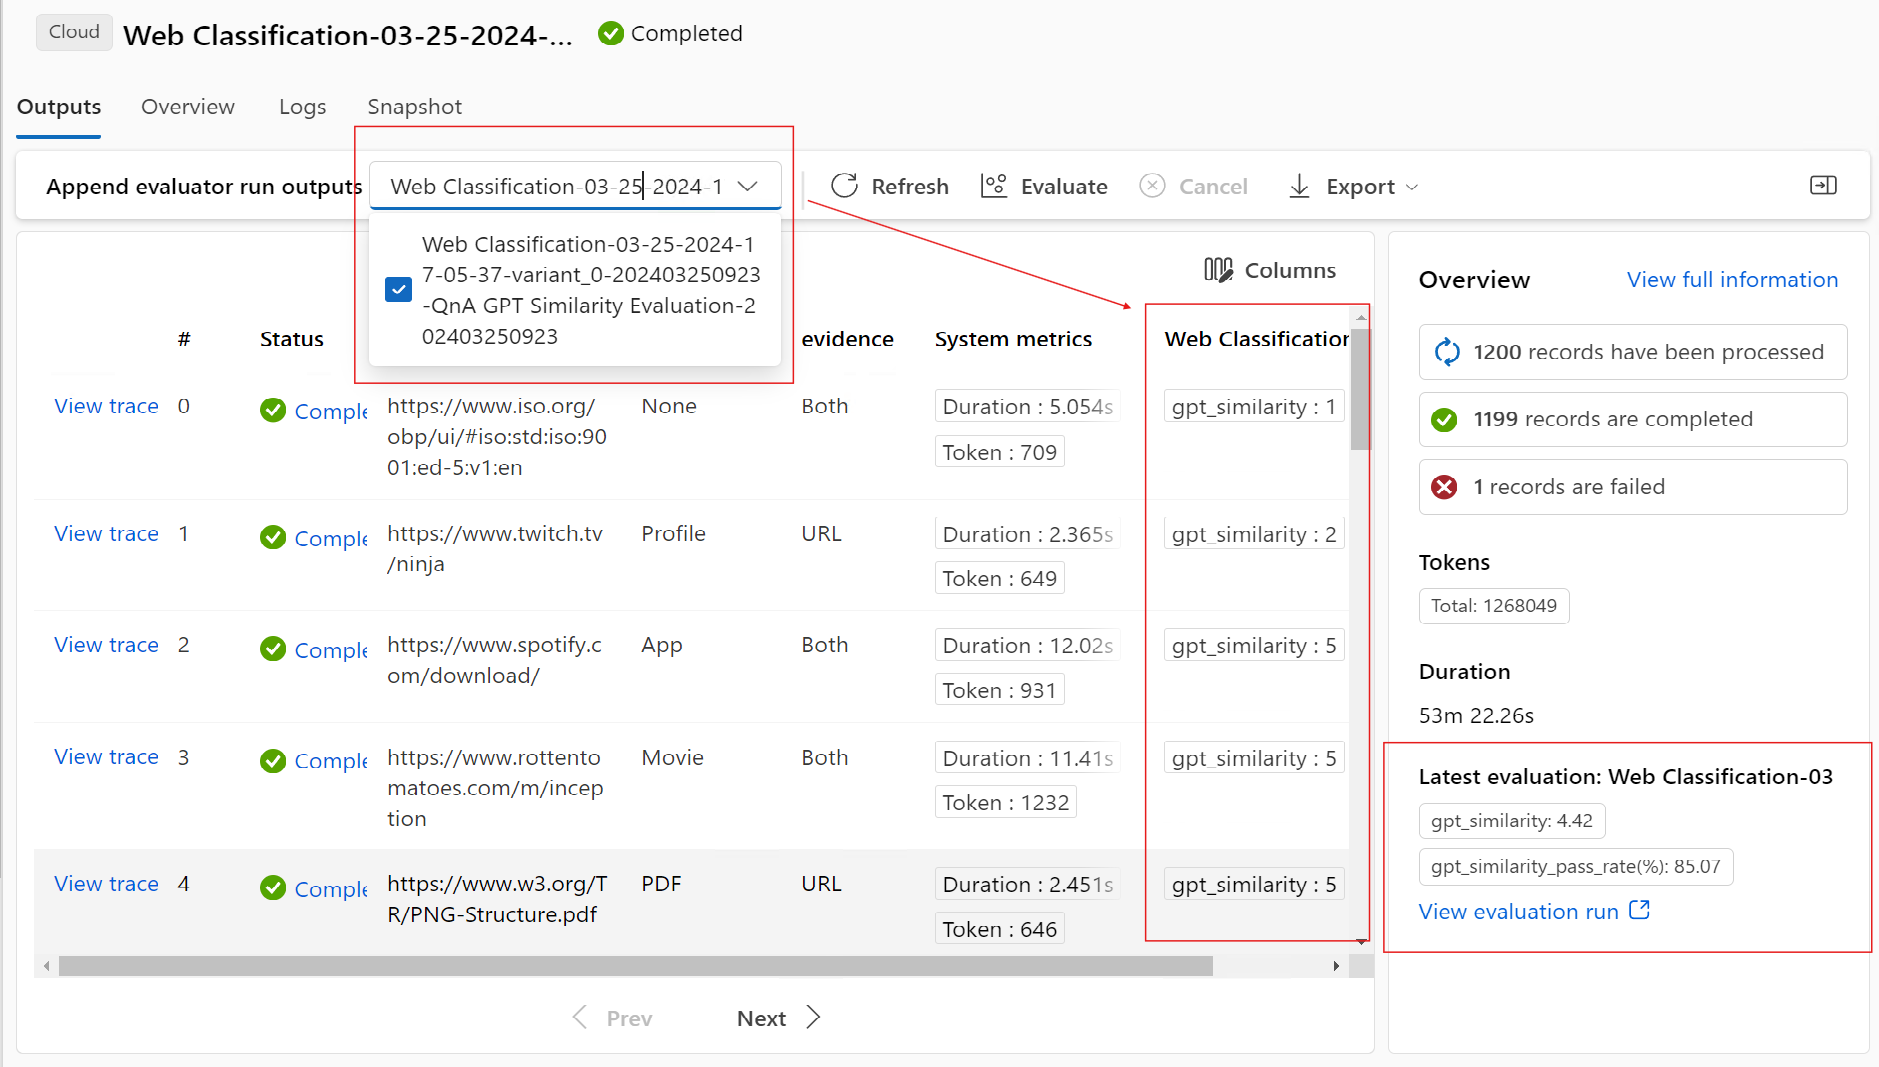The image size is (1879, 1067).
Task: Open View trace for row 2
Action: 106,645
